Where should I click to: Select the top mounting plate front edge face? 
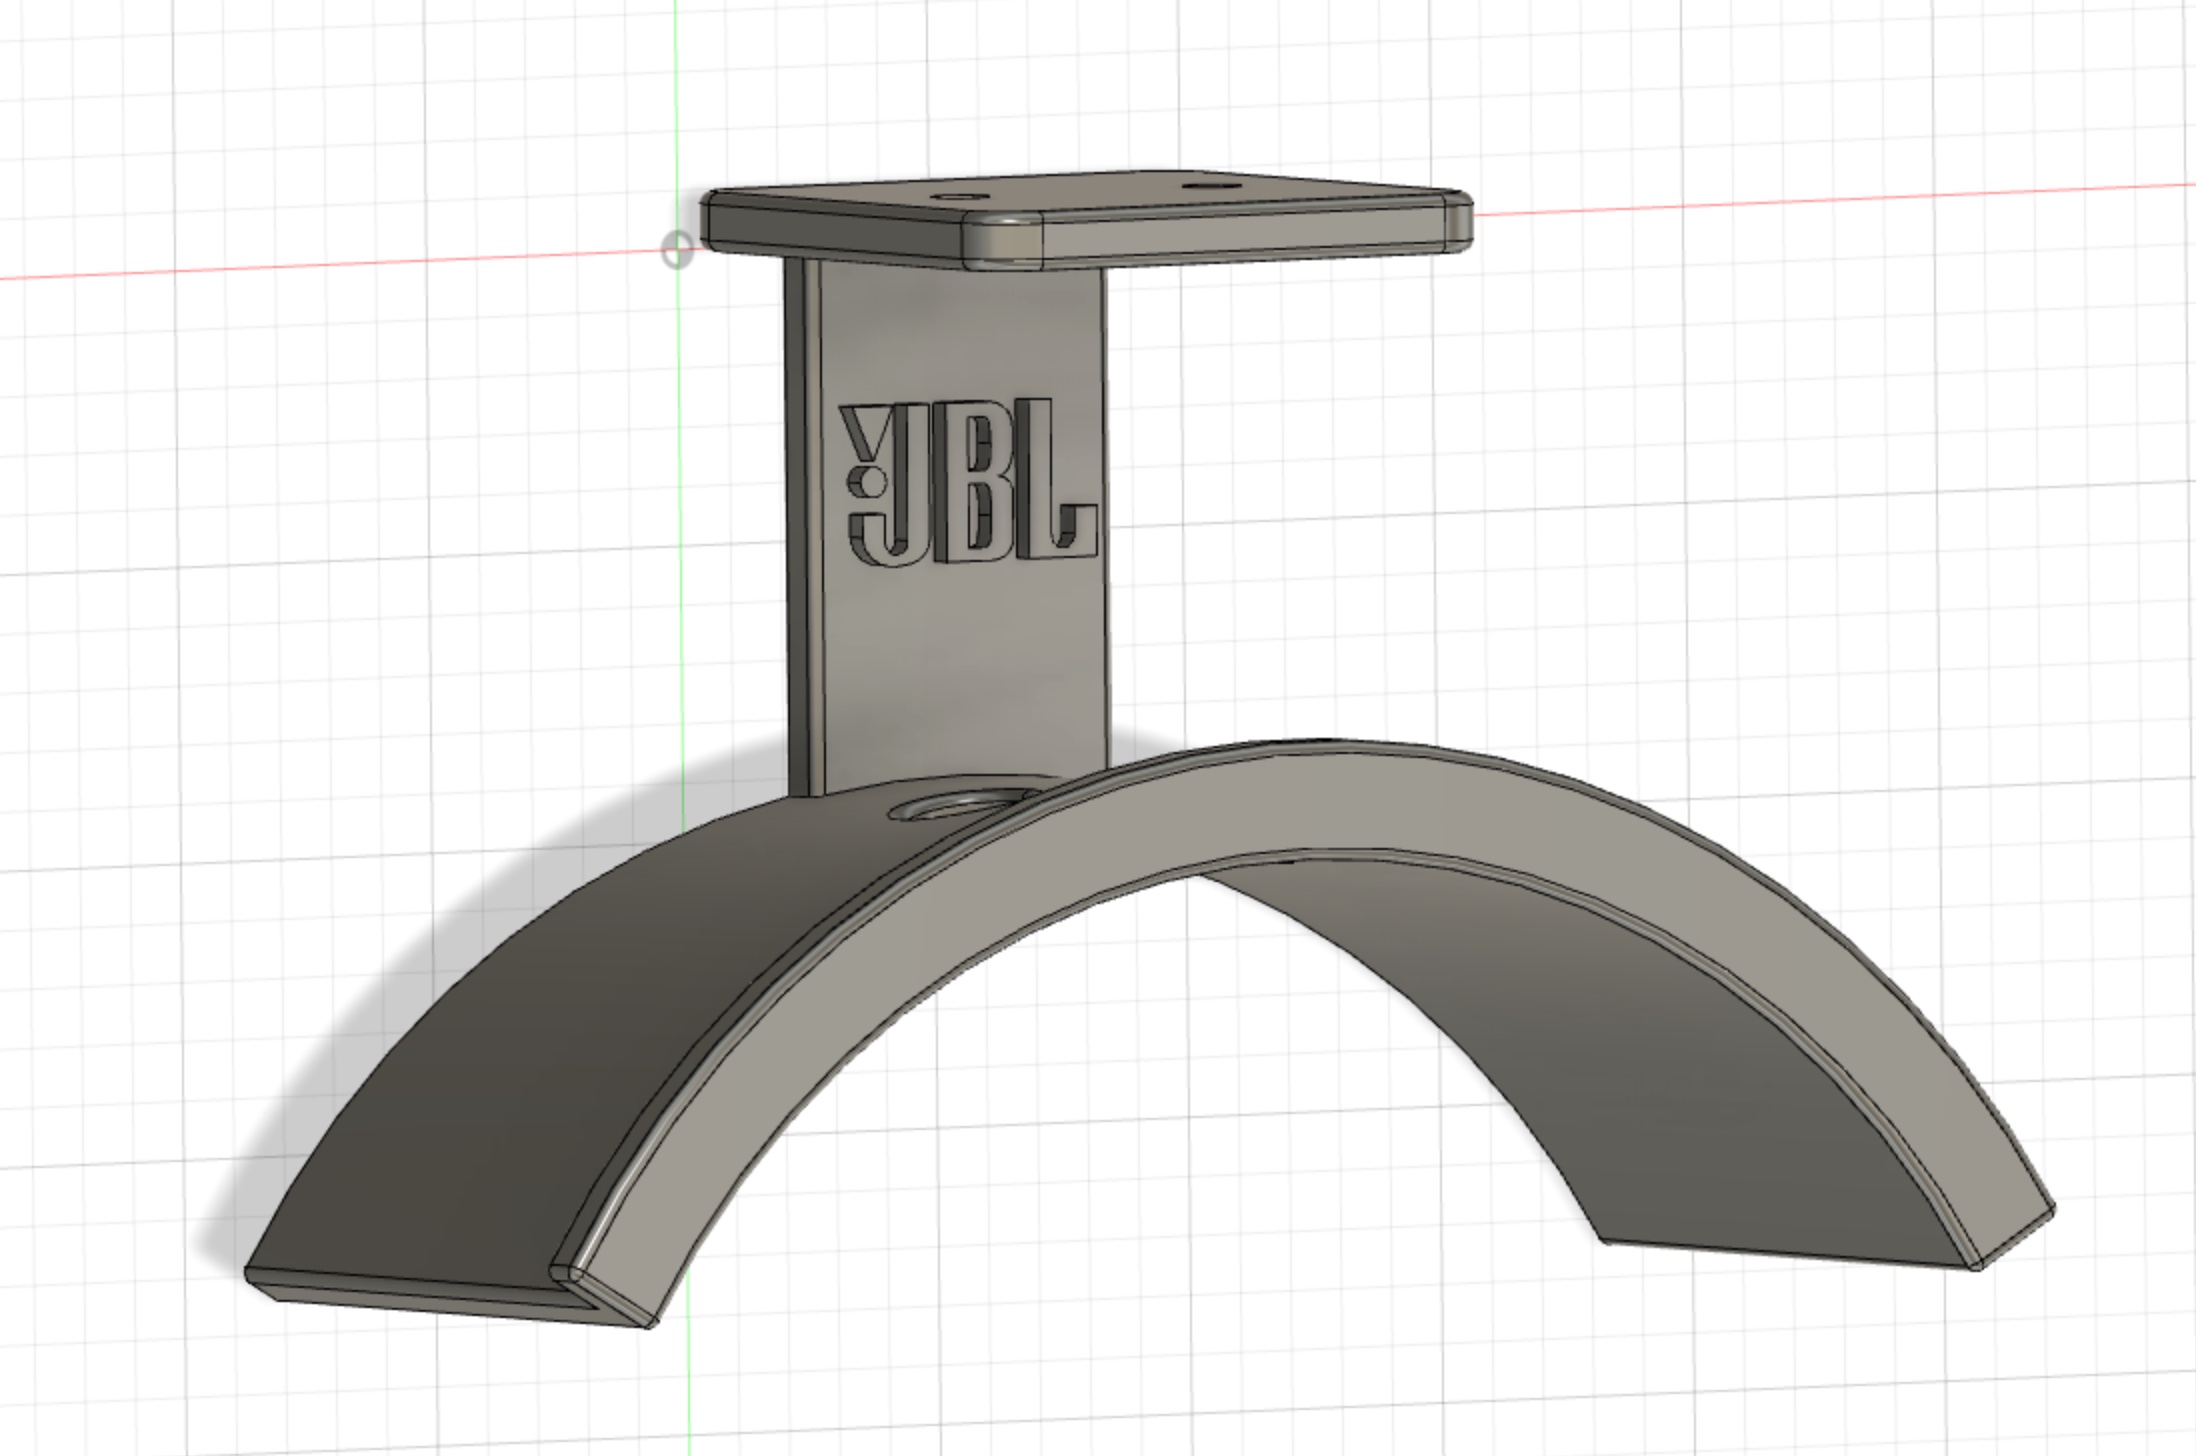[x=1245, y=233]
